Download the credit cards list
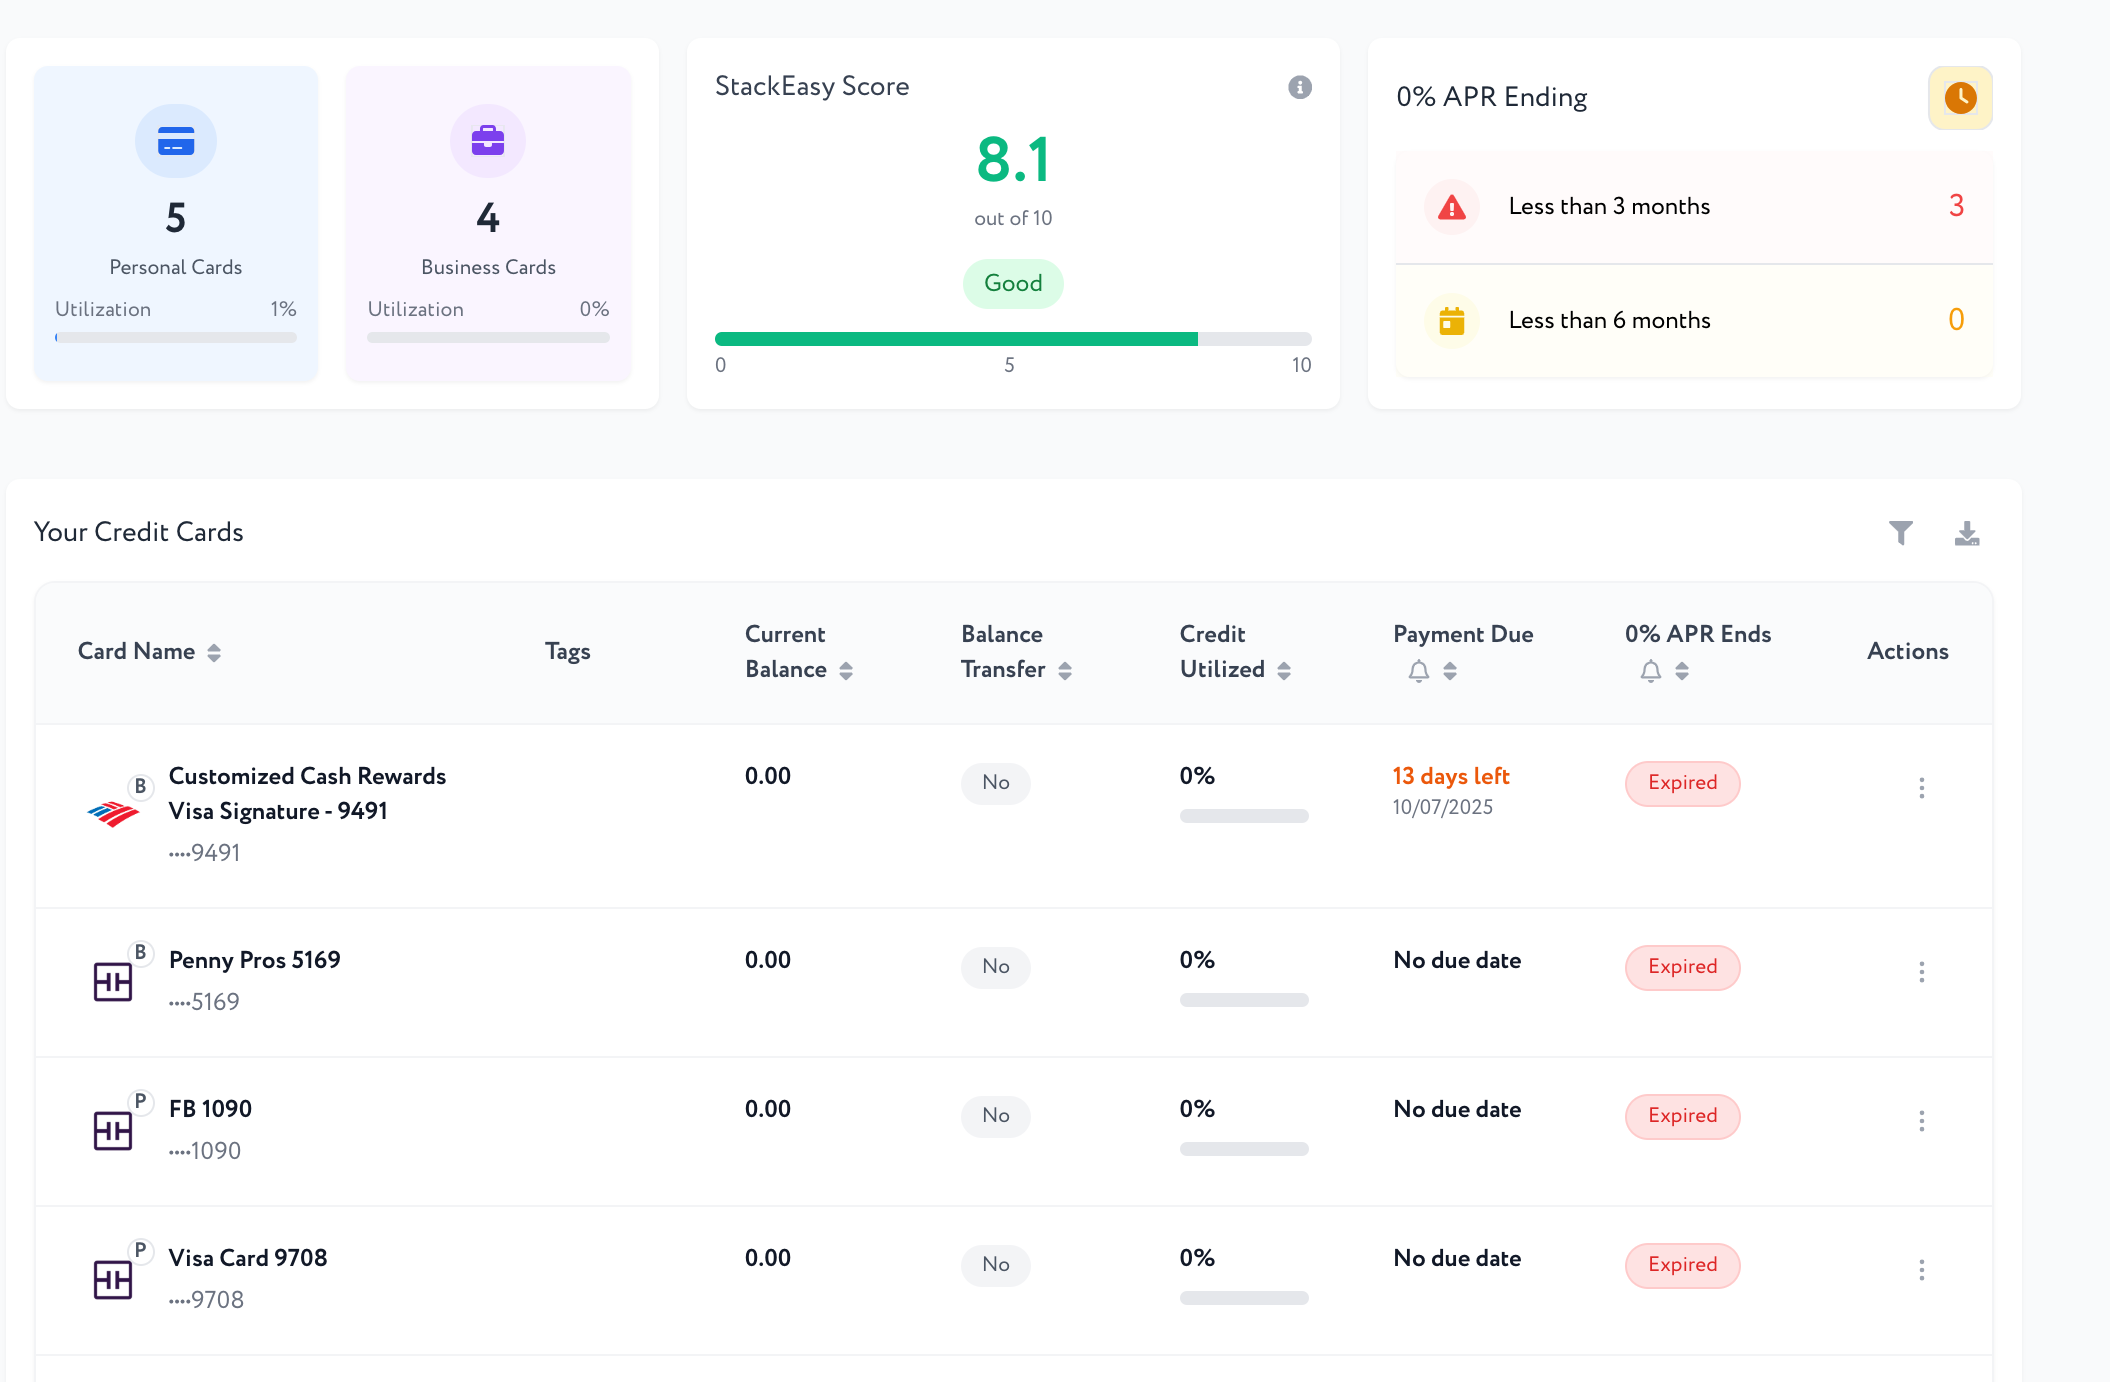The width and height of the screenshot is (2110, 1382). (1966, 533)
